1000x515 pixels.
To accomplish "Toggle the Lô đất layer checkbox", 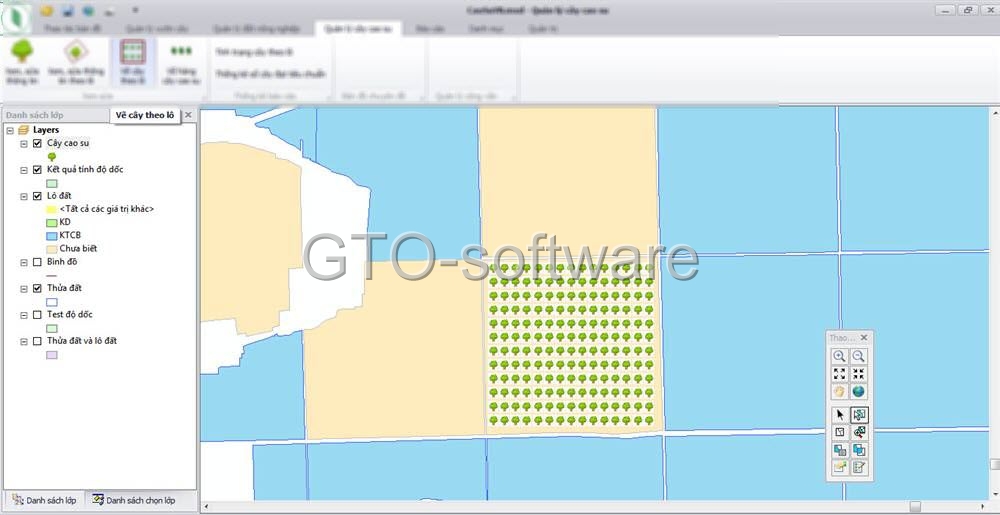I will click(x=37, y=196).
